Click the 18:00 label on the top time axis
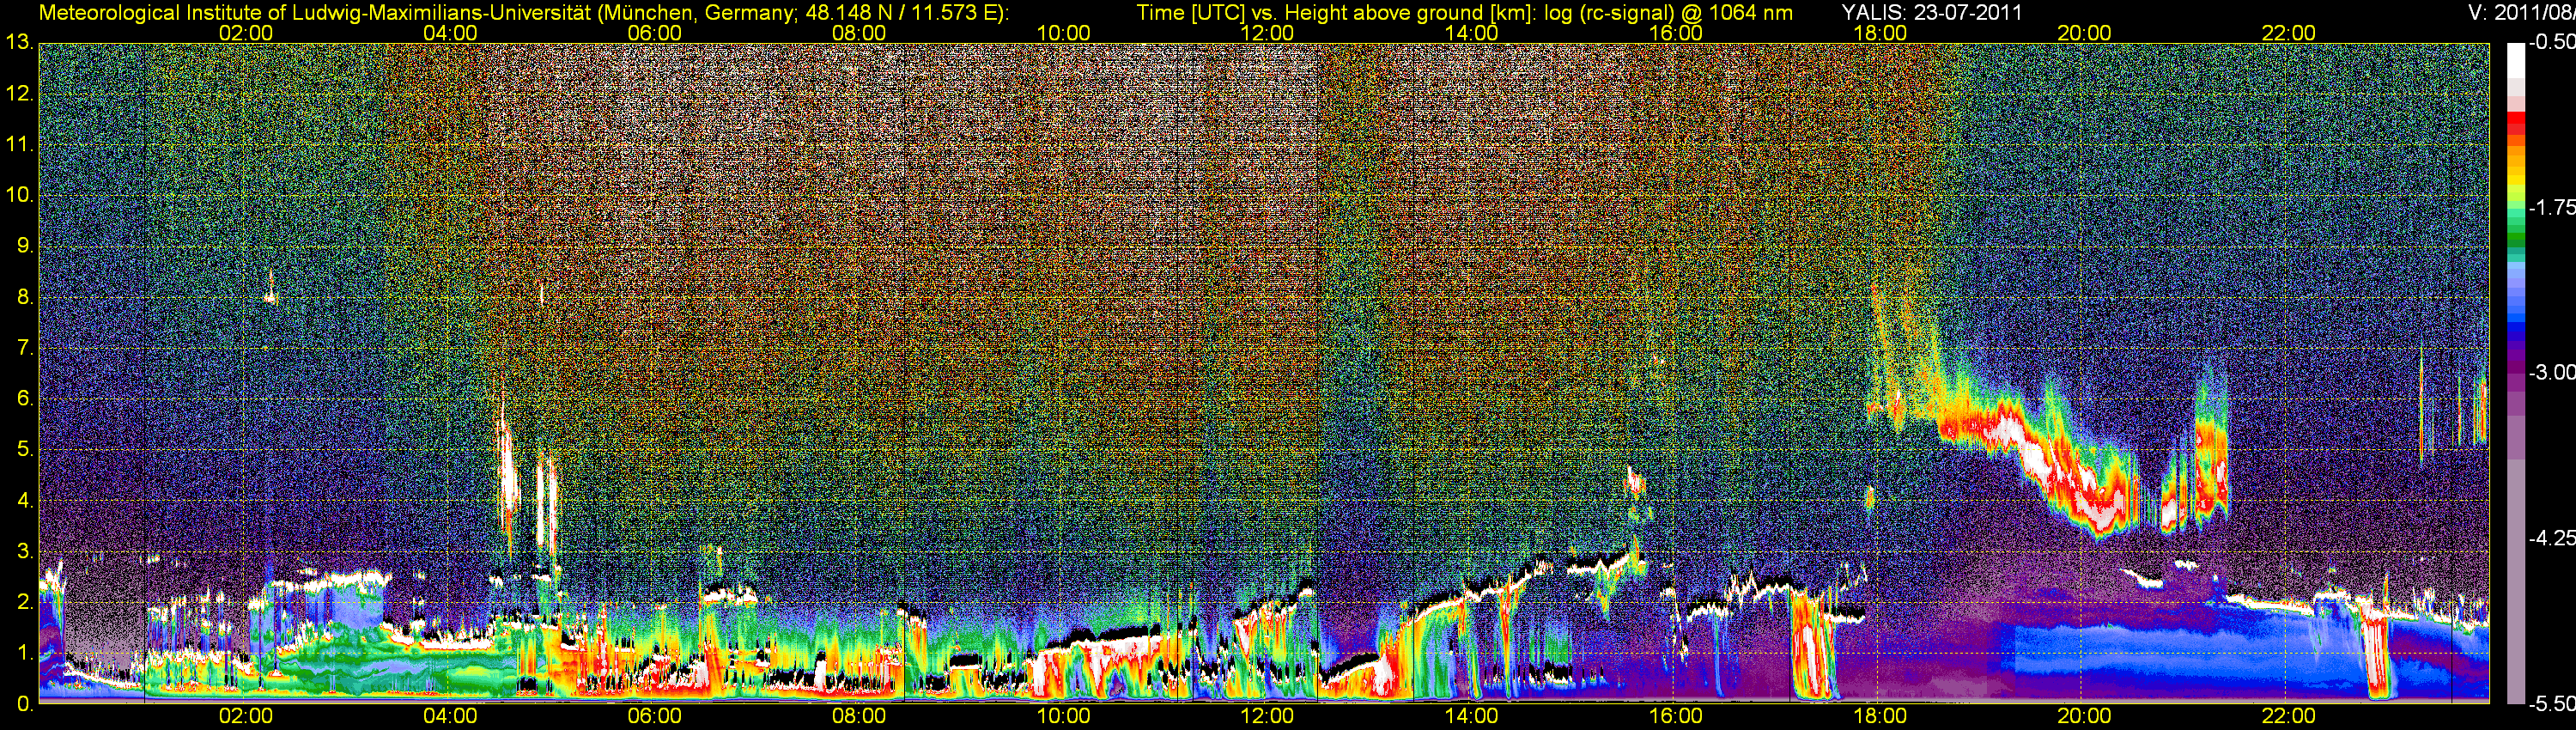2576x730 pixels. (1880, 33)
